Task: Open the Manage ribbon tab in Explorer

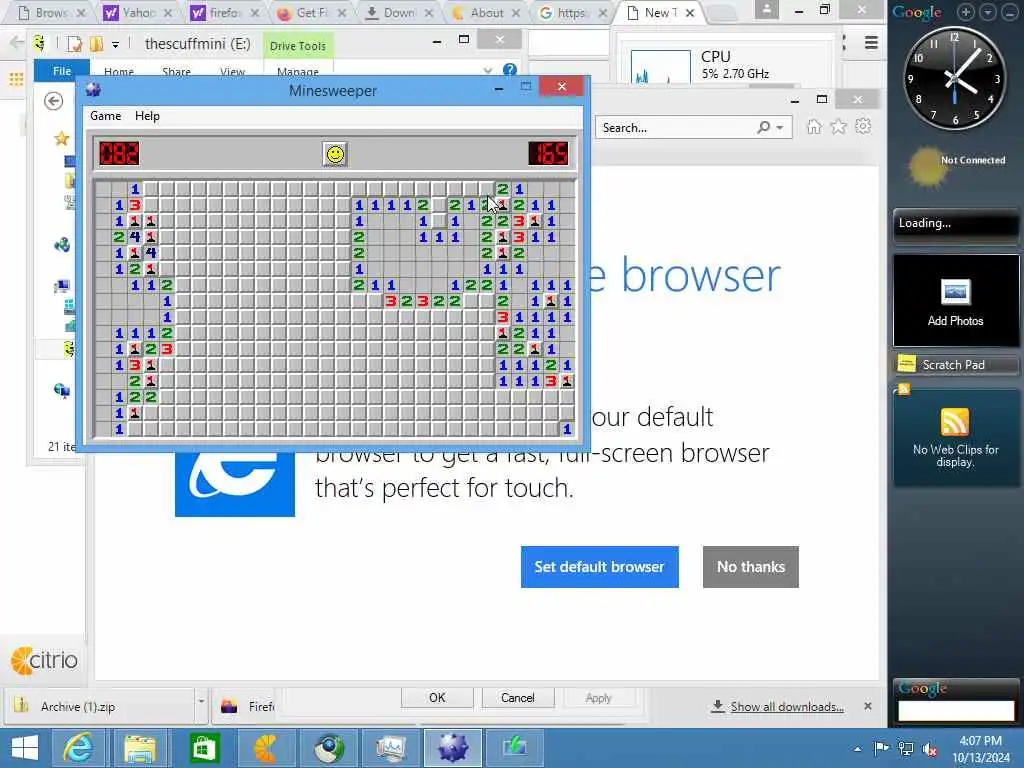Action: tap(298, 71)
